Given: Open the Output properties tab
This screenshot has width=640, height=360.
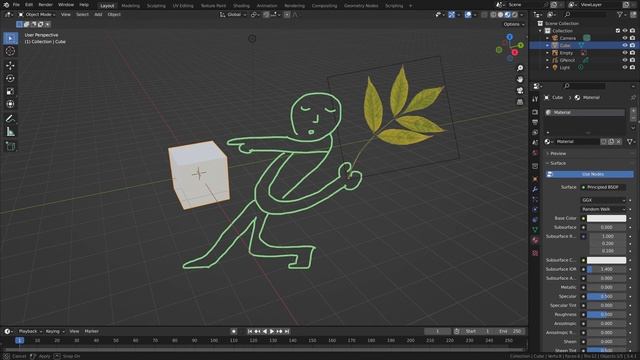Looking at the screenshot, I should [x=535, y=122].
